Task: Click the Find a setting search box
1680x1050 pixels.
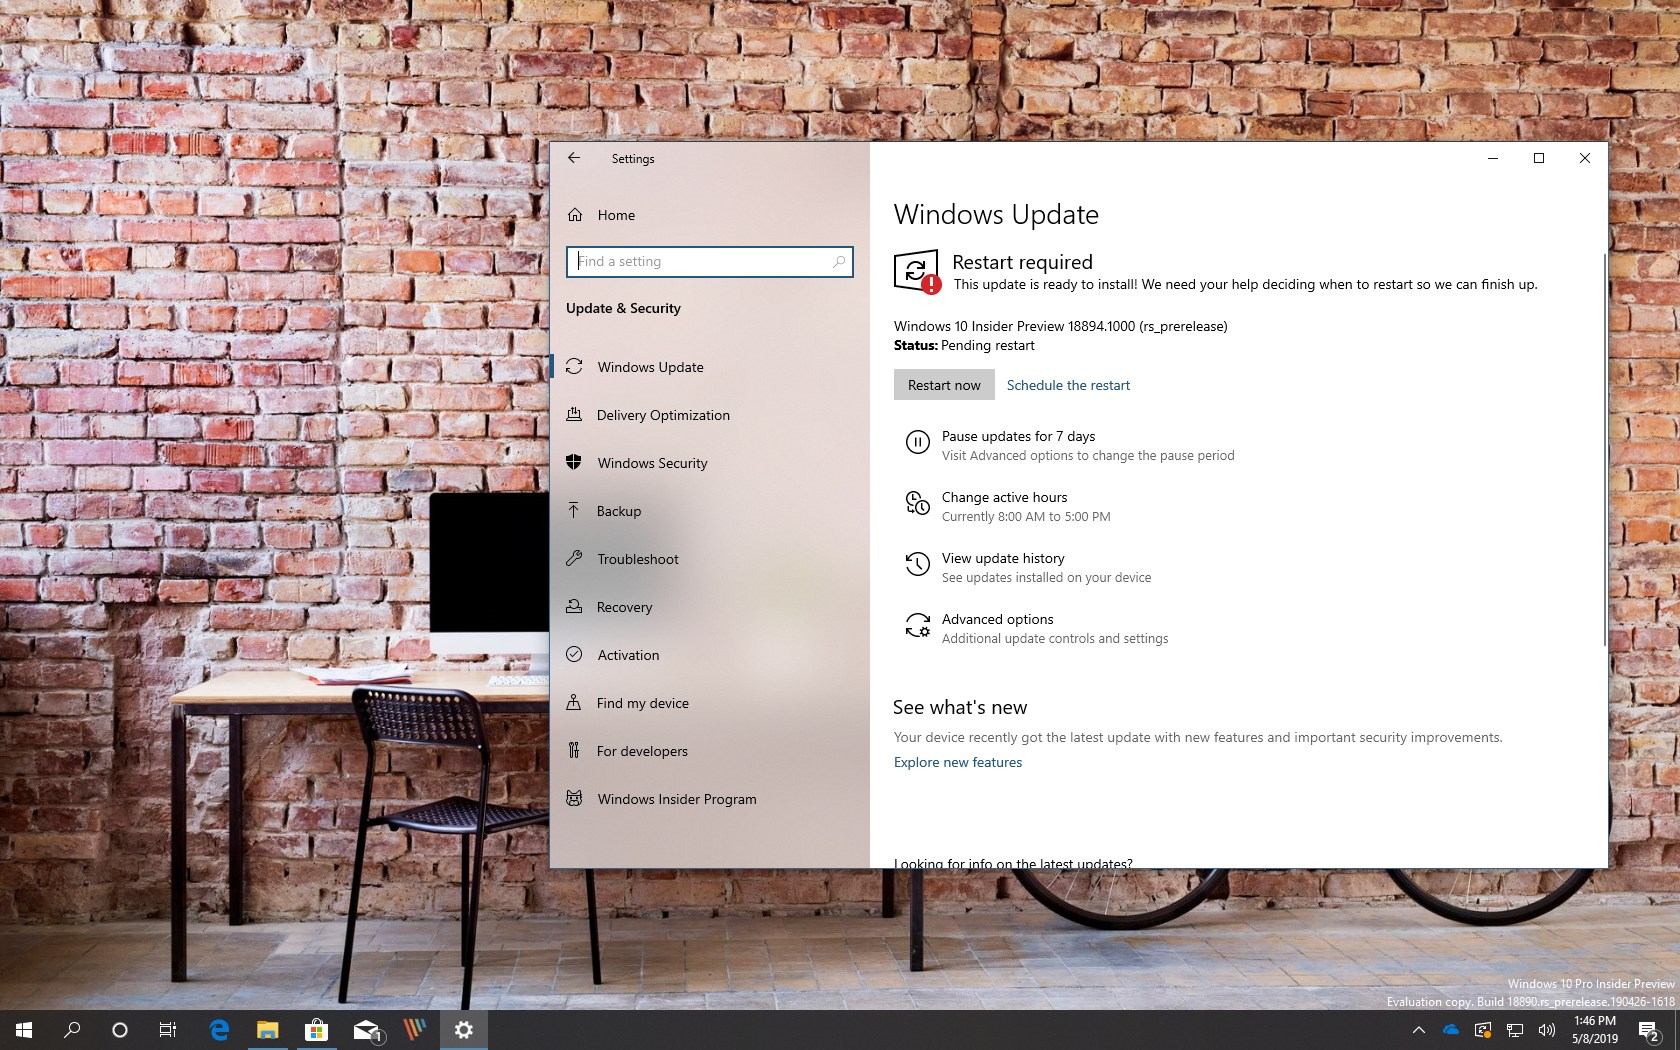Action: (709, 262)
